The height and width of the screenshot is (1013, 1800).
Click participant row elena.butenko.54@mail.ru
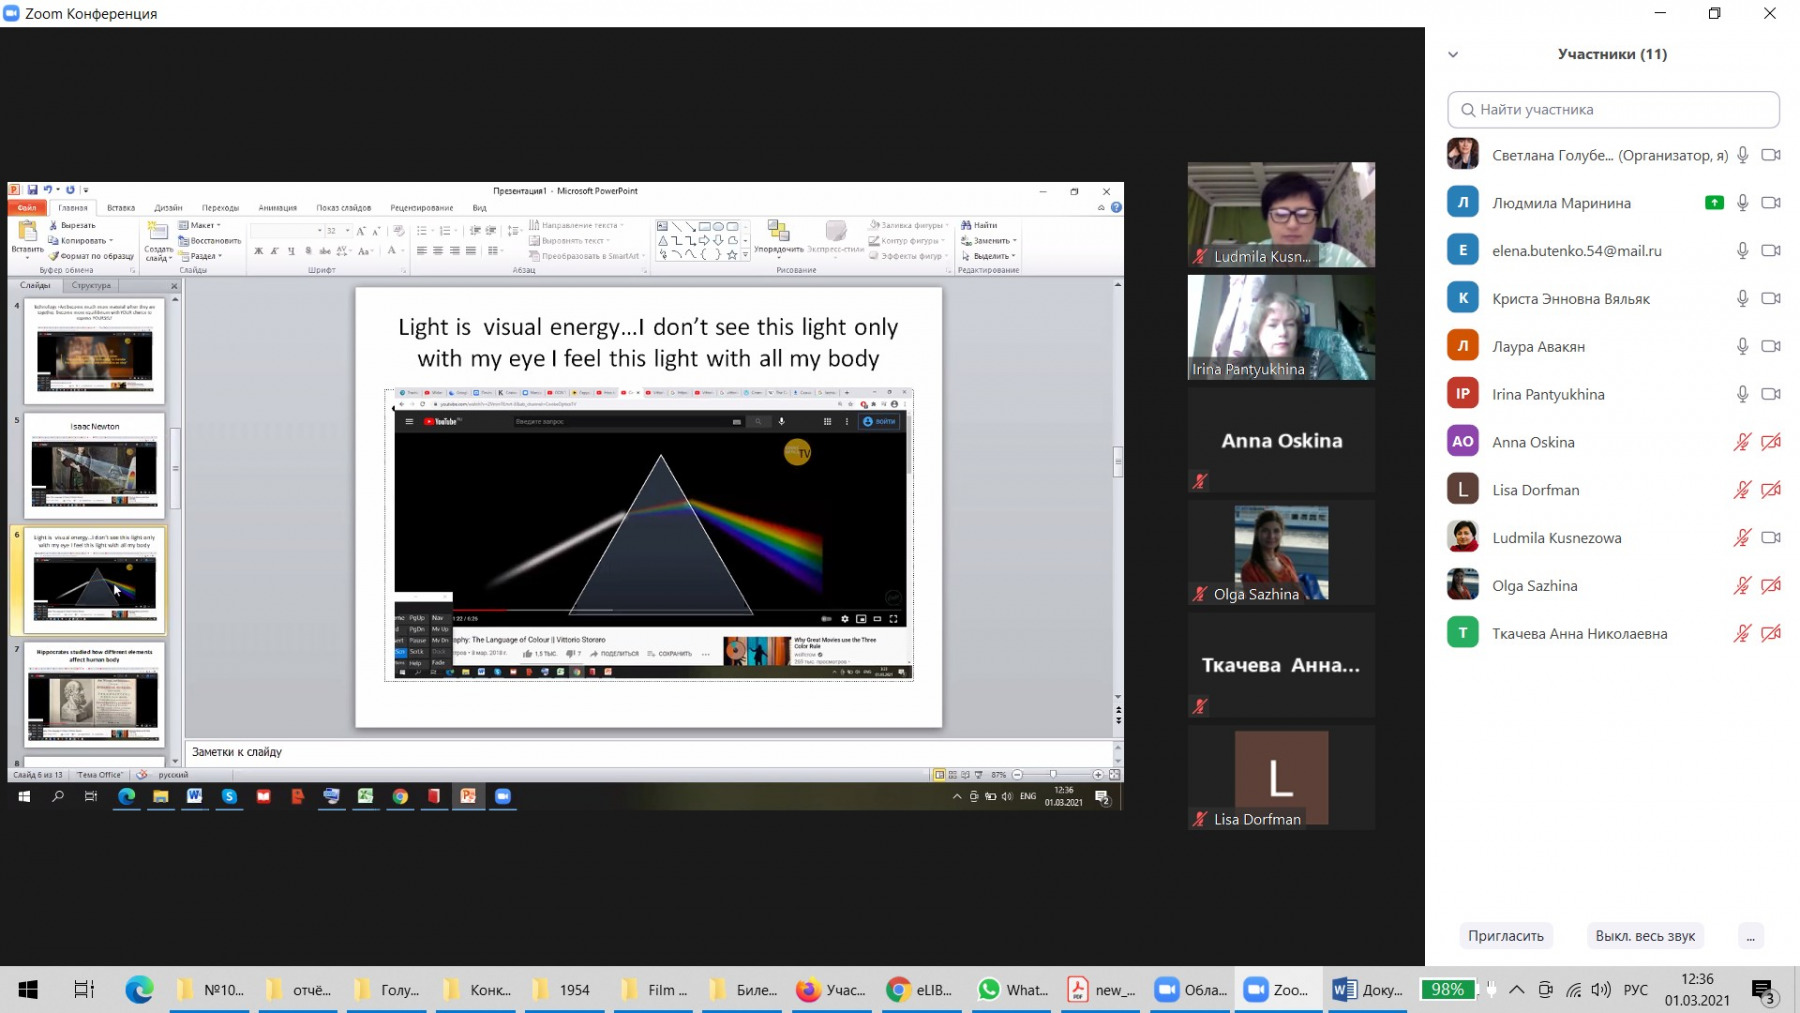1613,251
